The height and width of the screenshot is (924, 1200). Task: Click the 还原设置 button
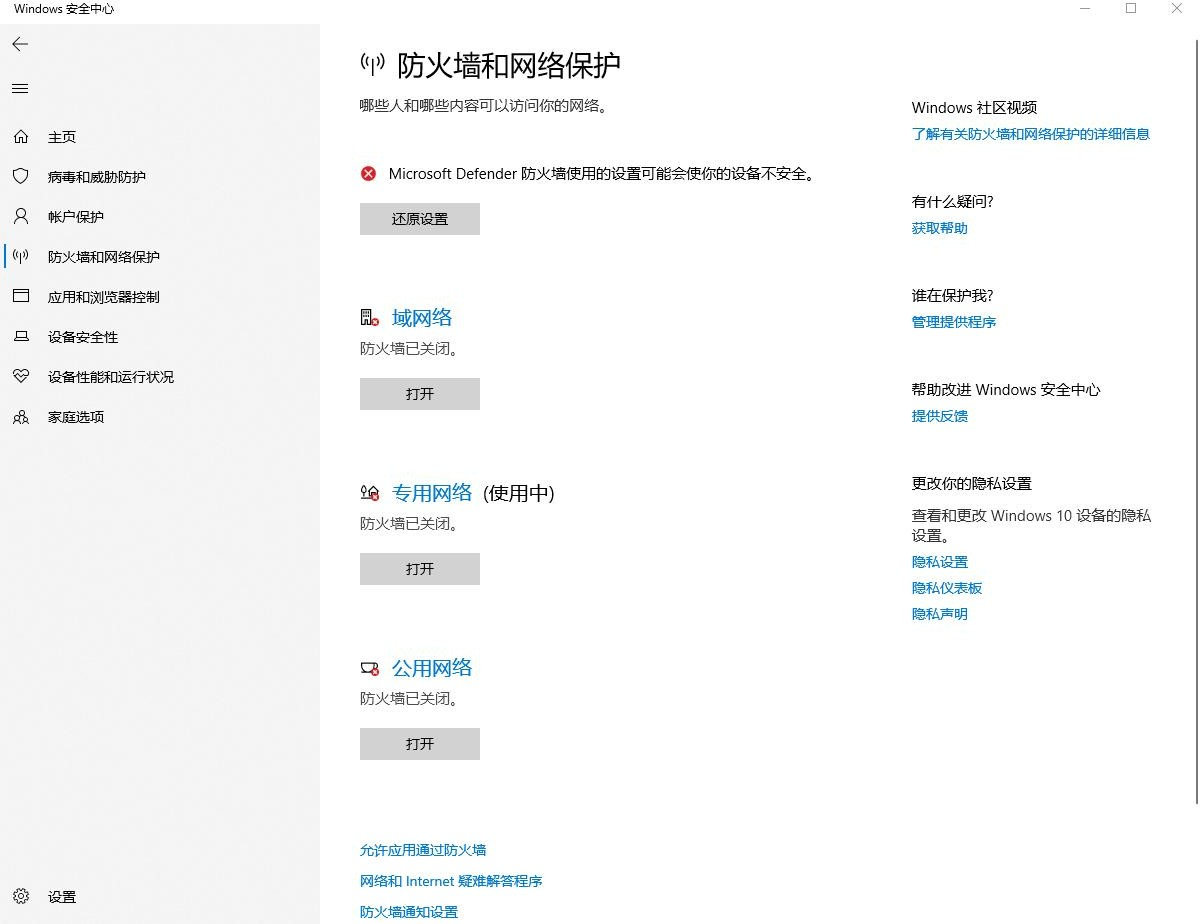pos(420,219)
